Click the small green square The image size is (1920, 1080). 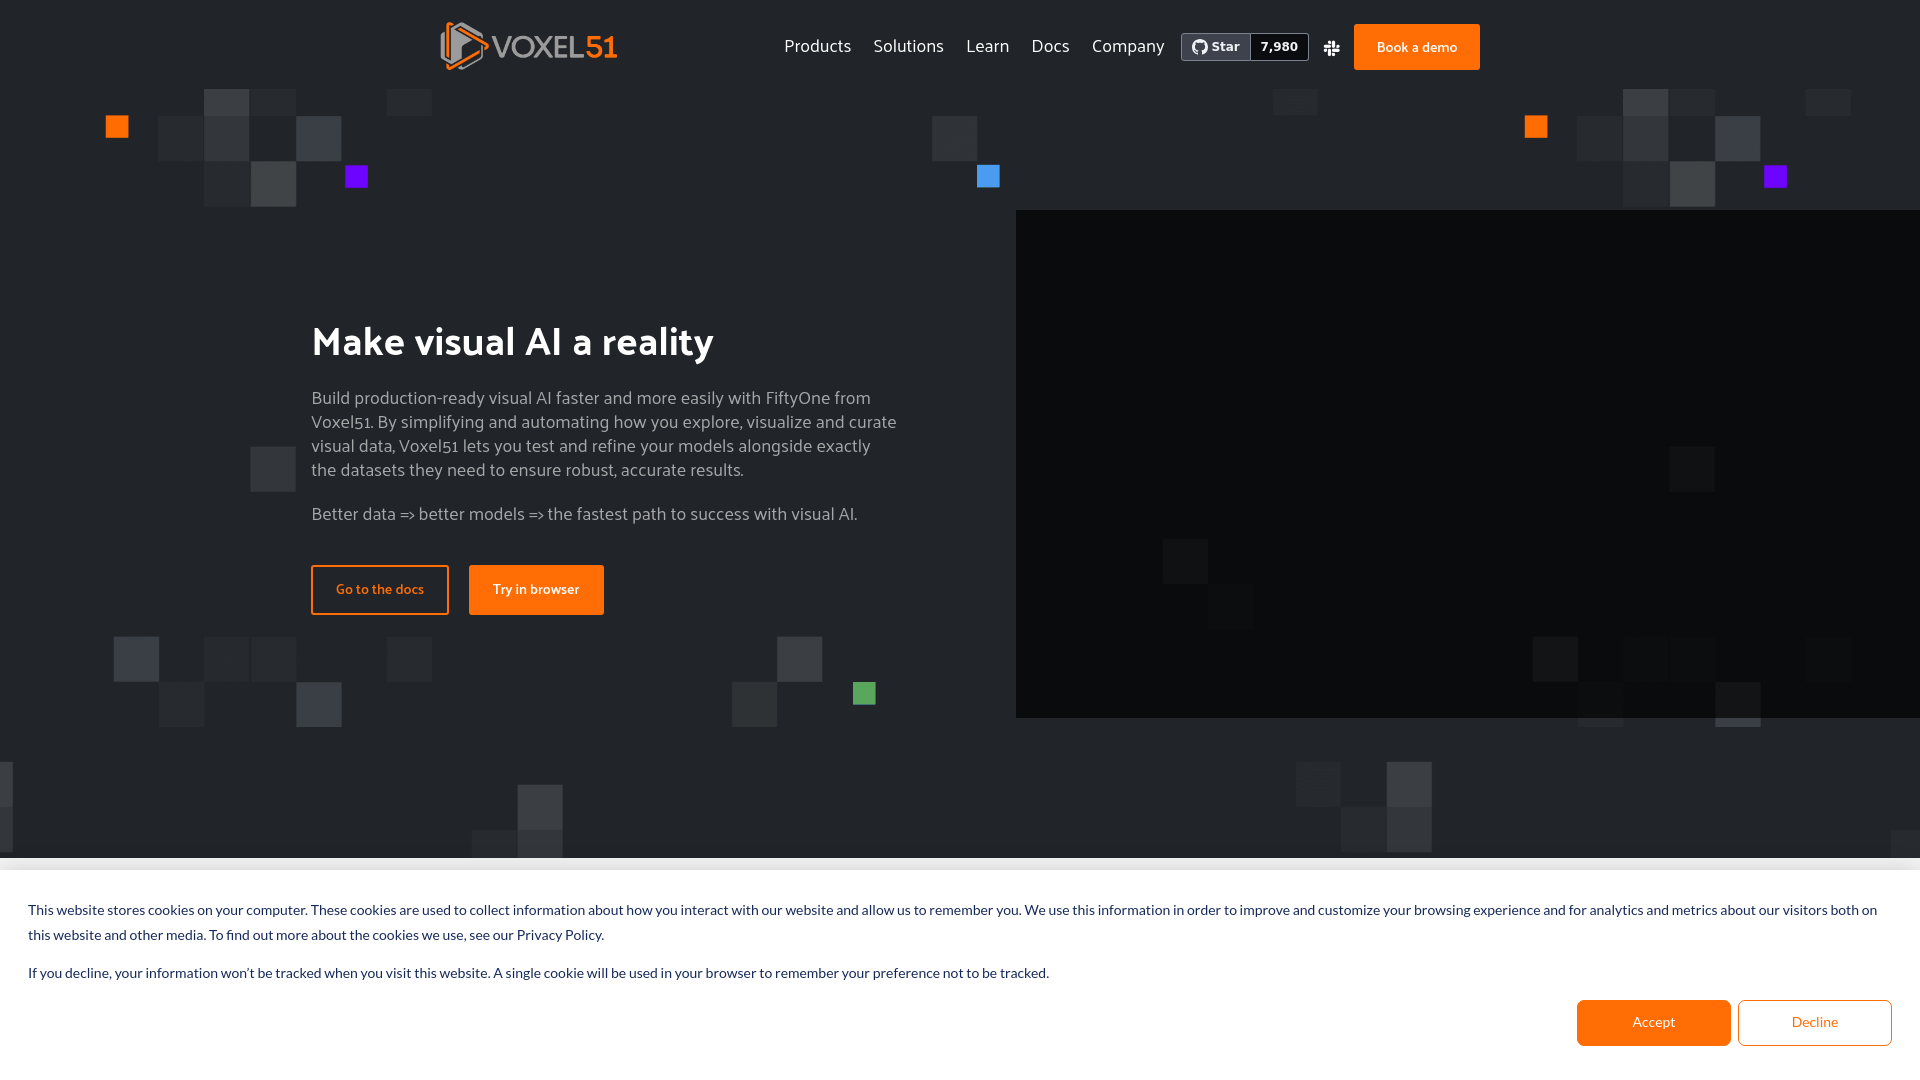[864, 693]
